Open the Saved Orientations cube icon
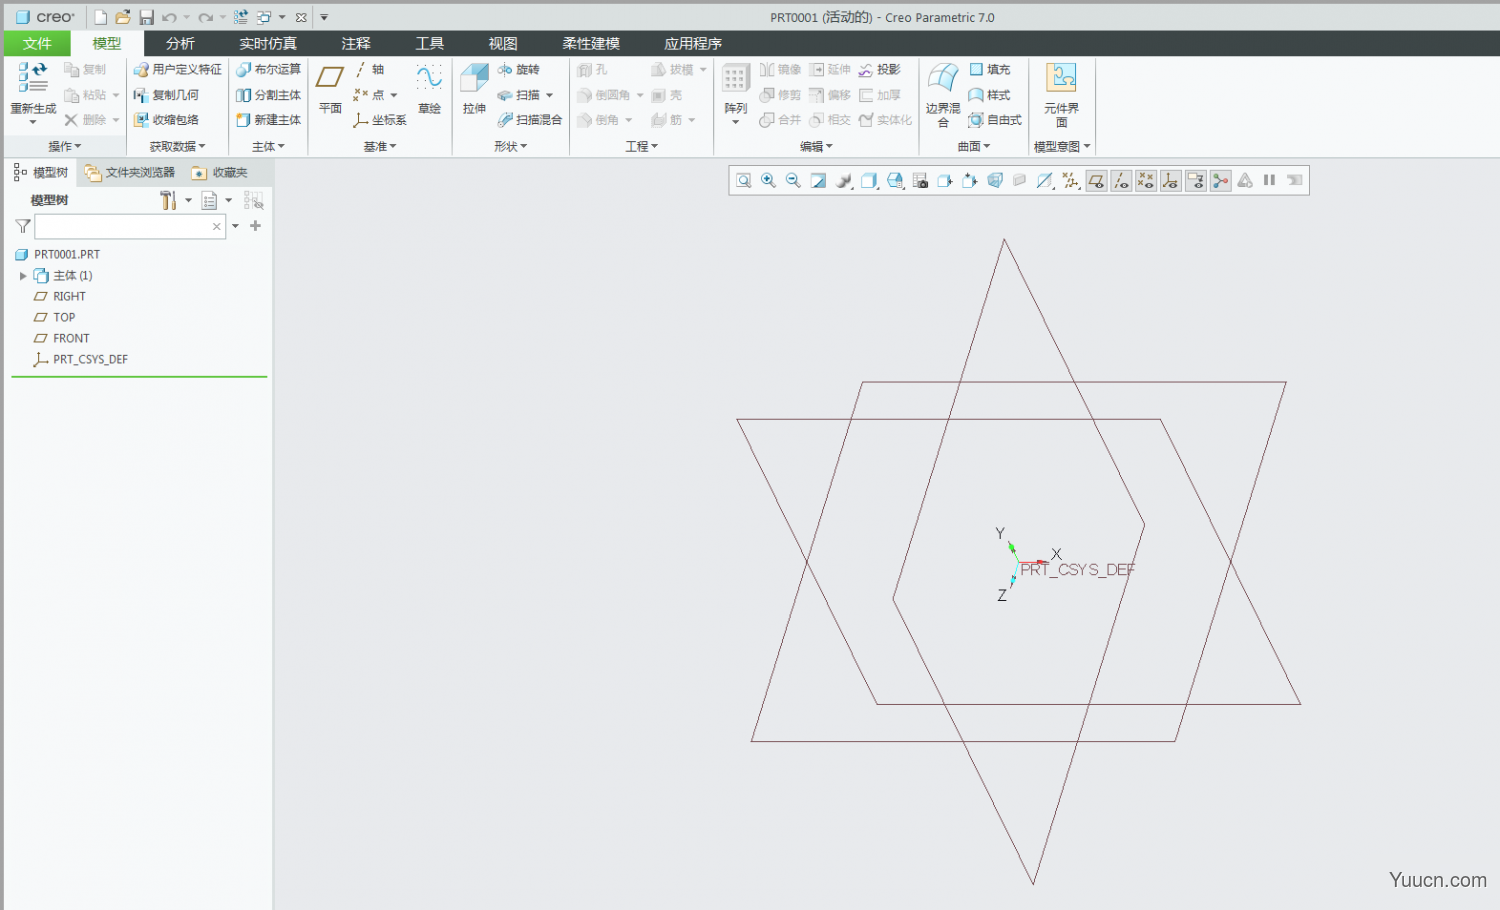Screen dimensions: 1500x910 tap(895, 181)
